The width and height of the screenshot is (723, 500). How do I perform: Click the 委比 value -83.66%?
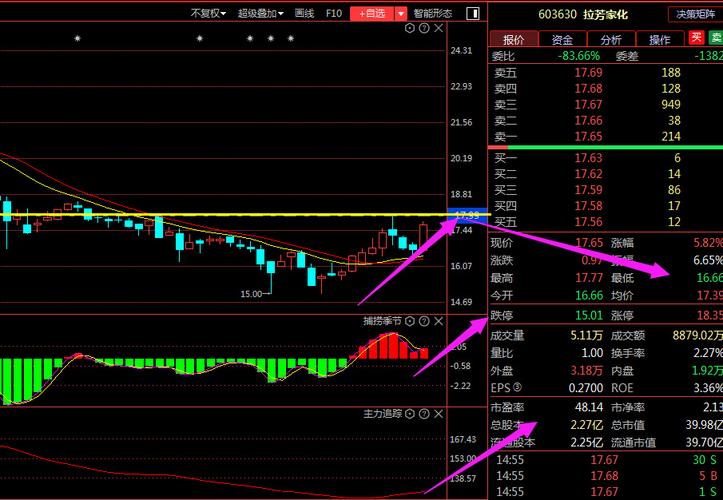click(579, 56)
